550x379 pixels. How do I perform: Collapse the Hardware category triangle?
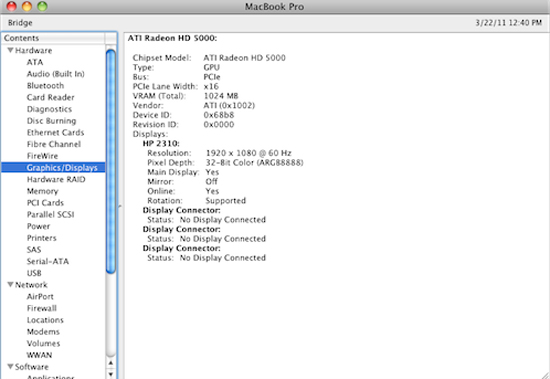tap(11, 50)
